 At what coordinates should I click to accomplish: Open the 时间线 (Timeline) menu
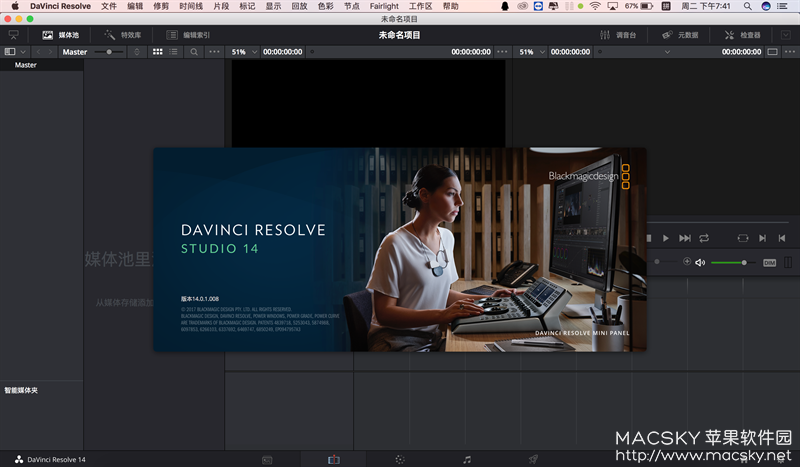tap(191, 6)
